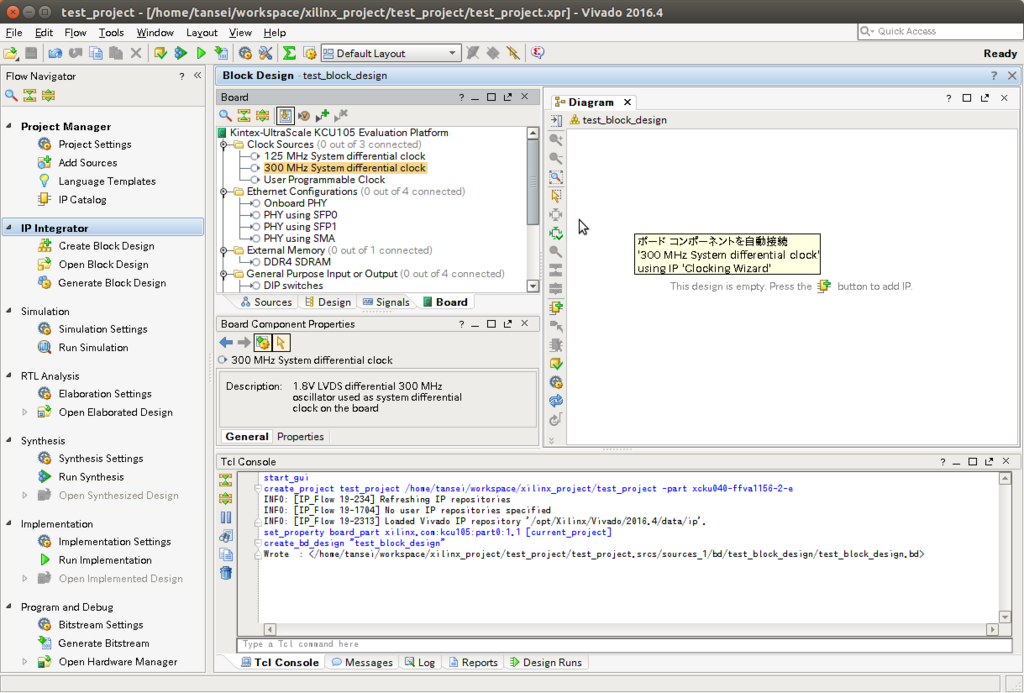Click the blue refresh icon in Diagram toolbar
The image size is (1024, 693).
(x=556, y=401)
